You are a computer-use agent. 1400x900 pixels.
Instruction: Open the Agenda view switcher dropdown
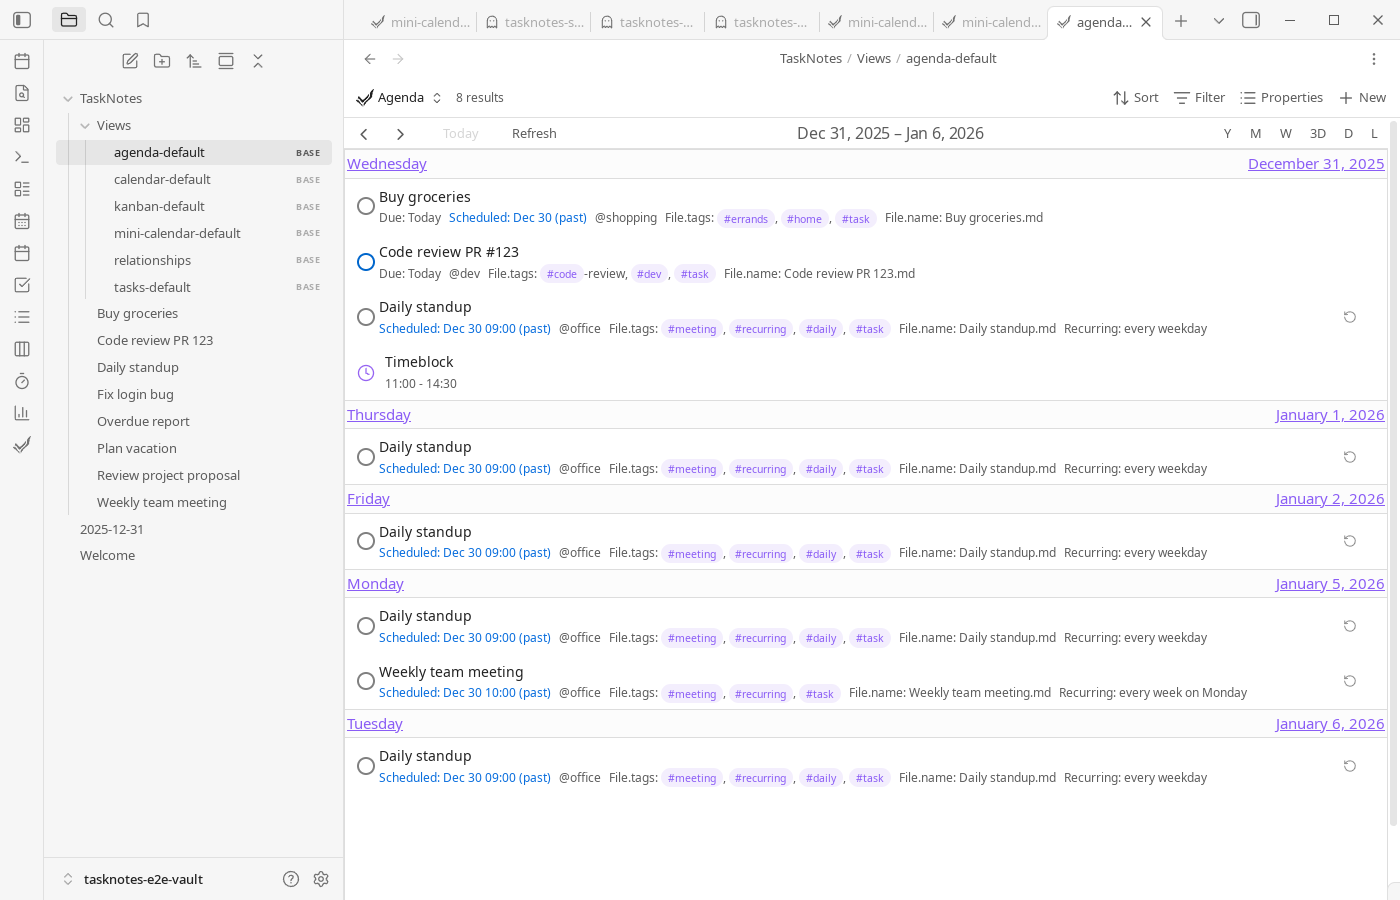436,97
